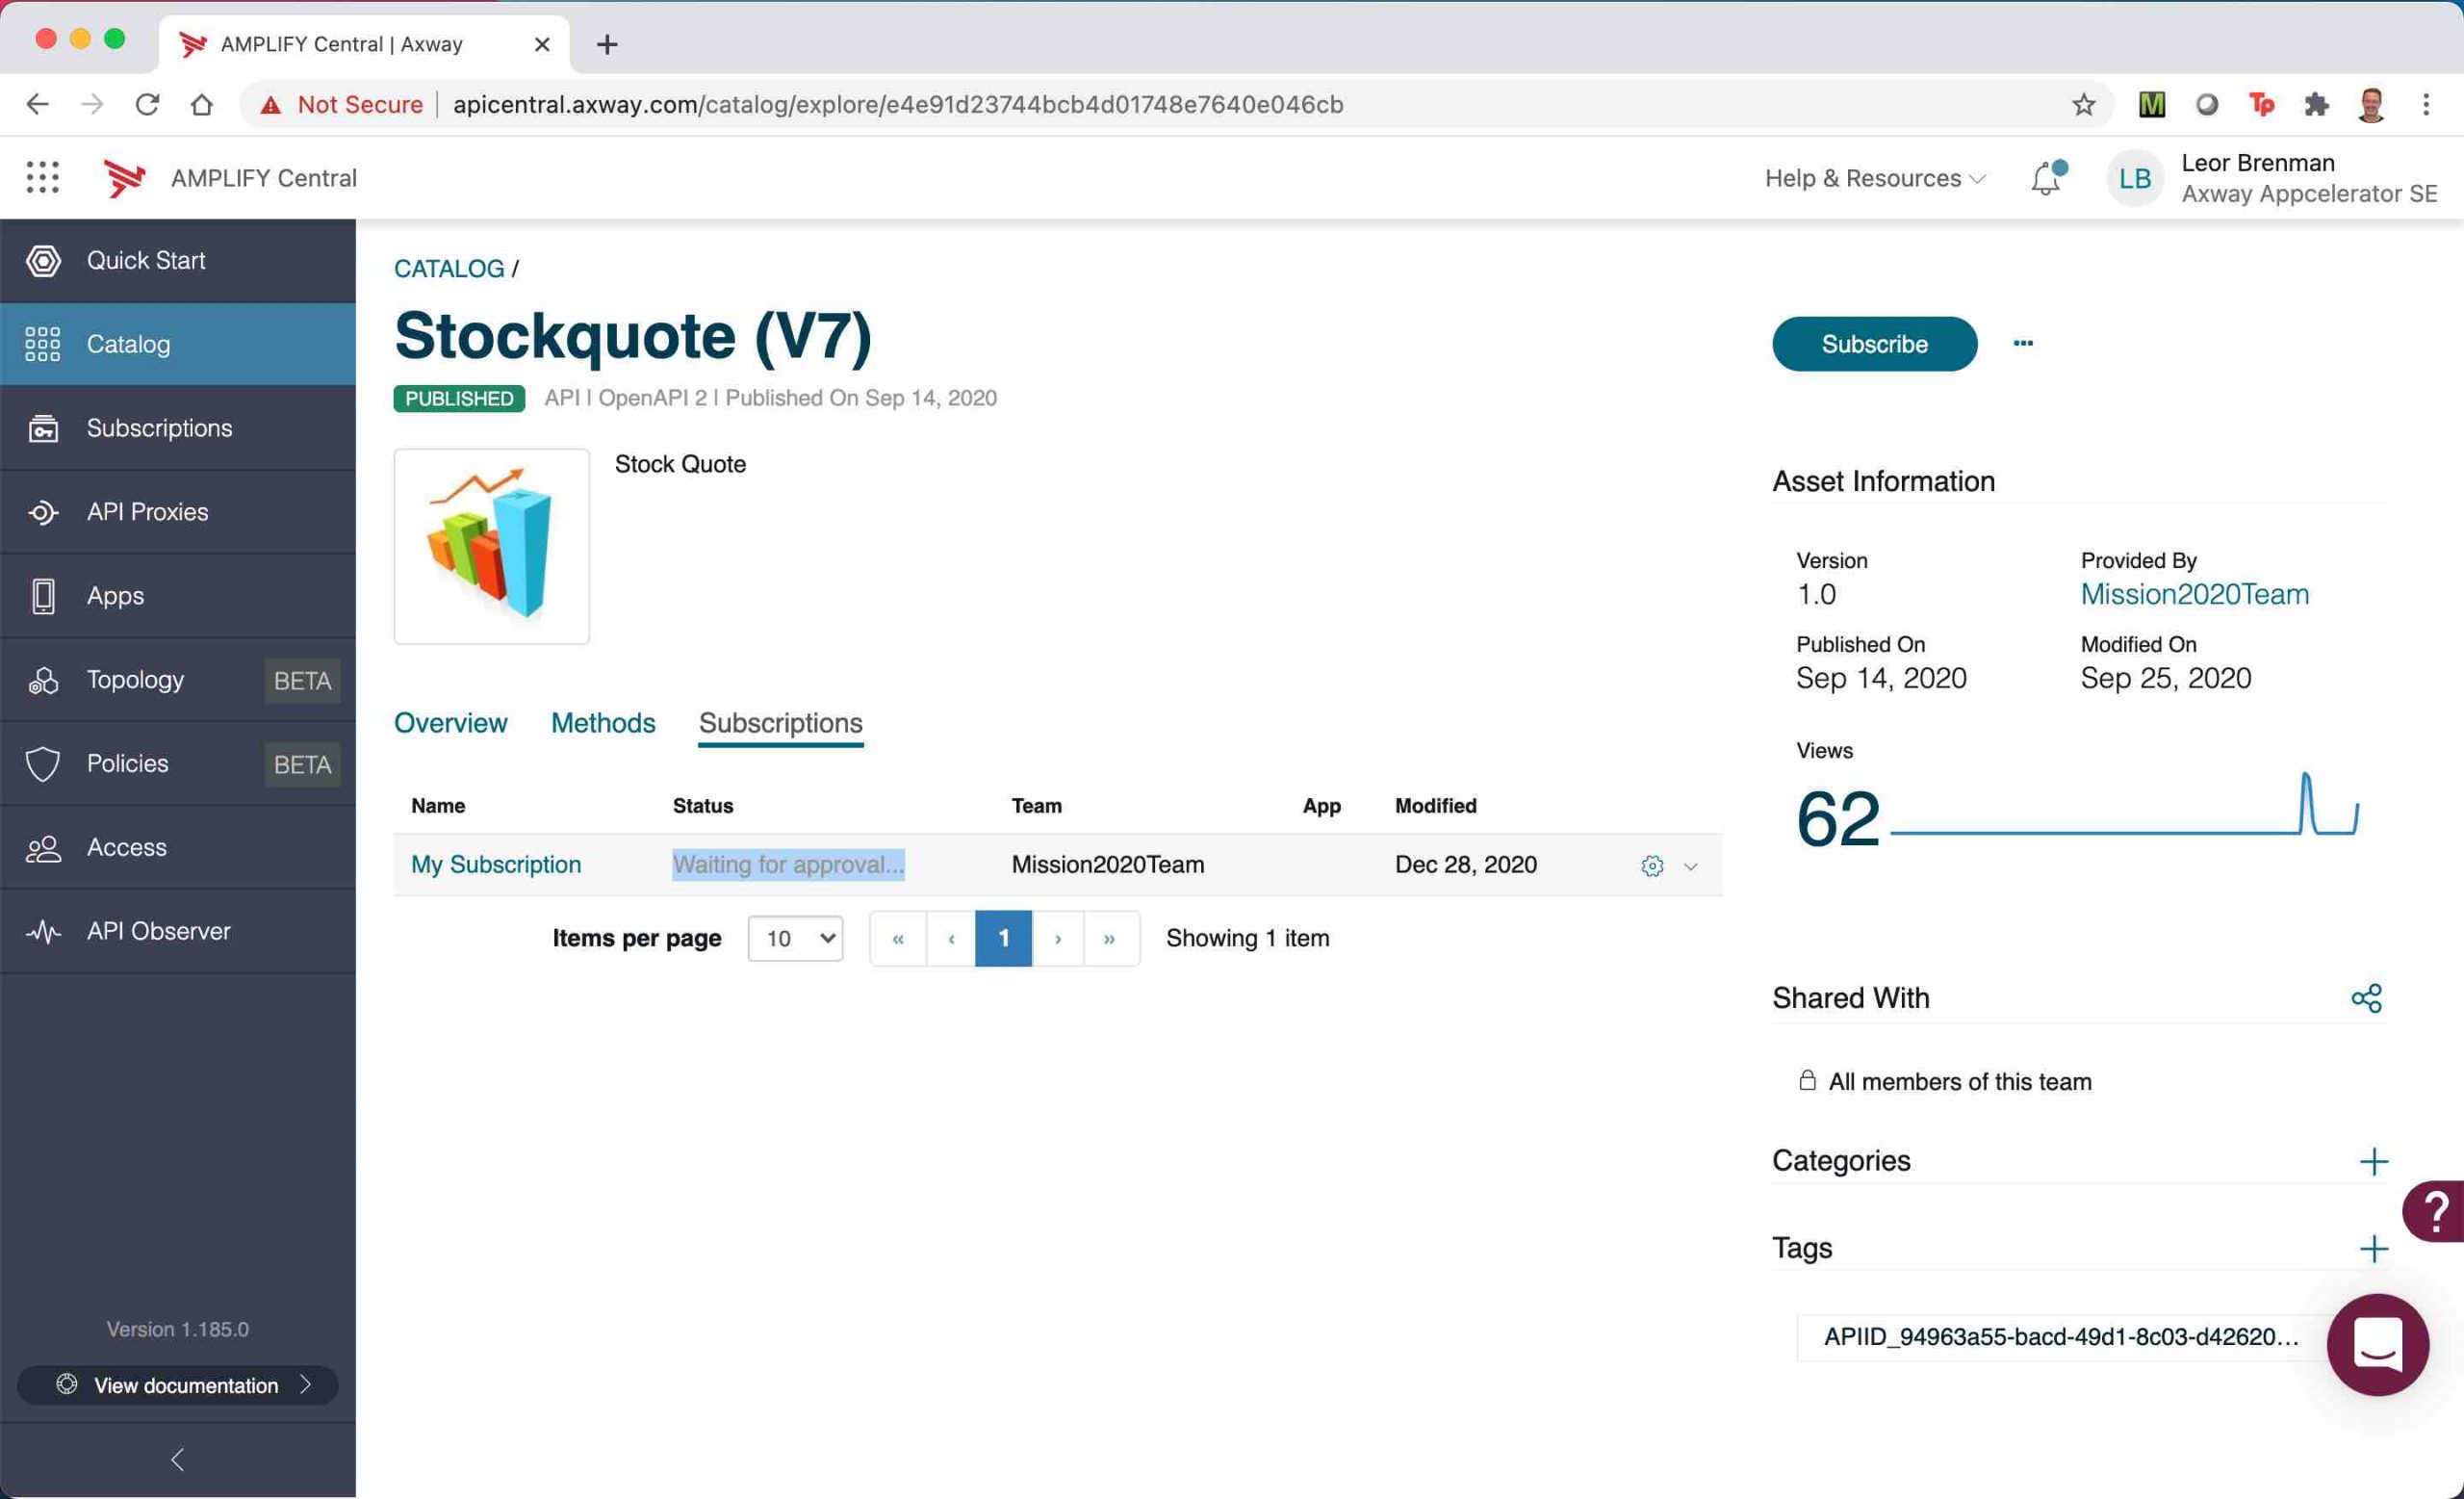Go back in browser history
This screenshot has height=1499, width=2464.
pos(37,104)
